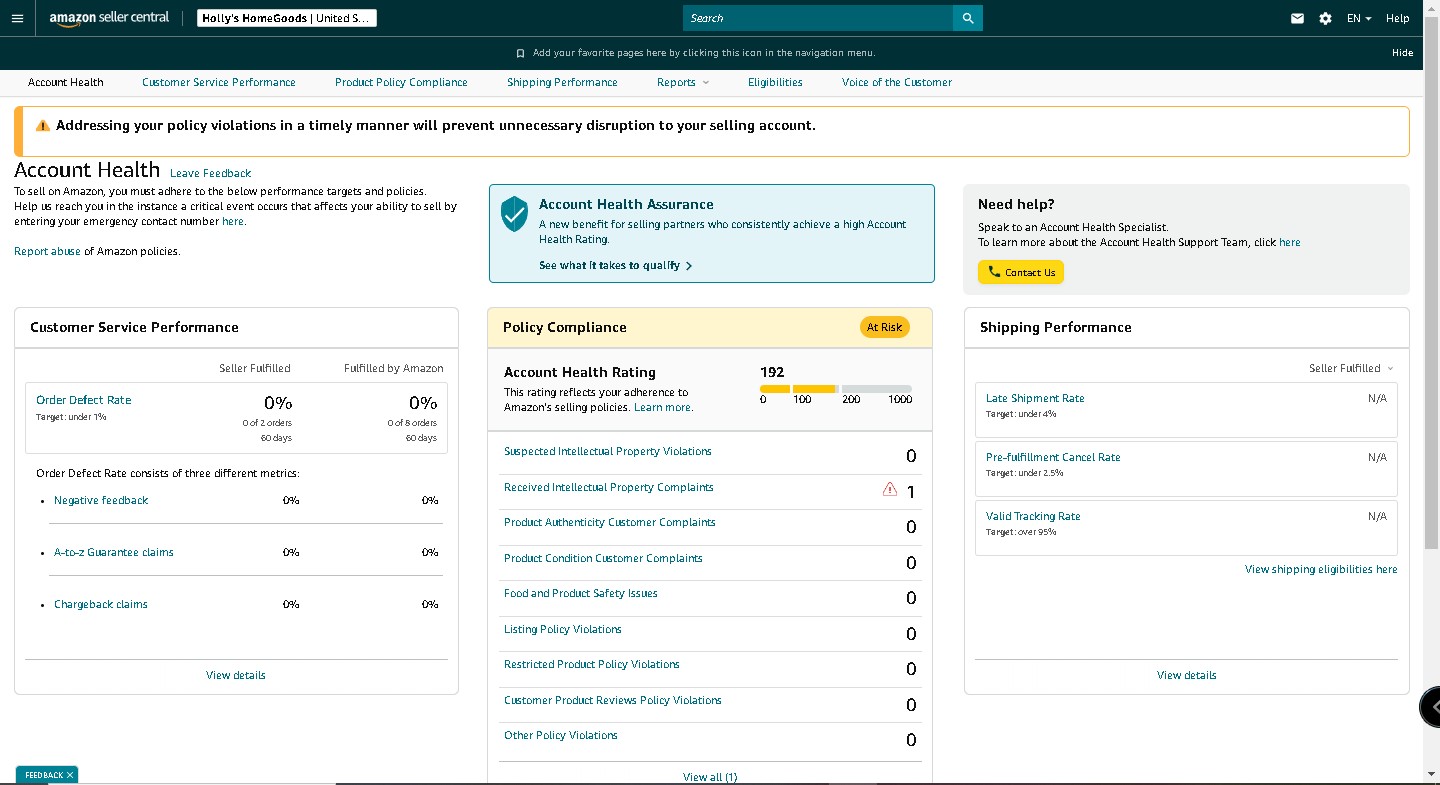Open the settings gear icon
The height and width of the screenshot is (785, 1440).
(x=1325, y=18)
